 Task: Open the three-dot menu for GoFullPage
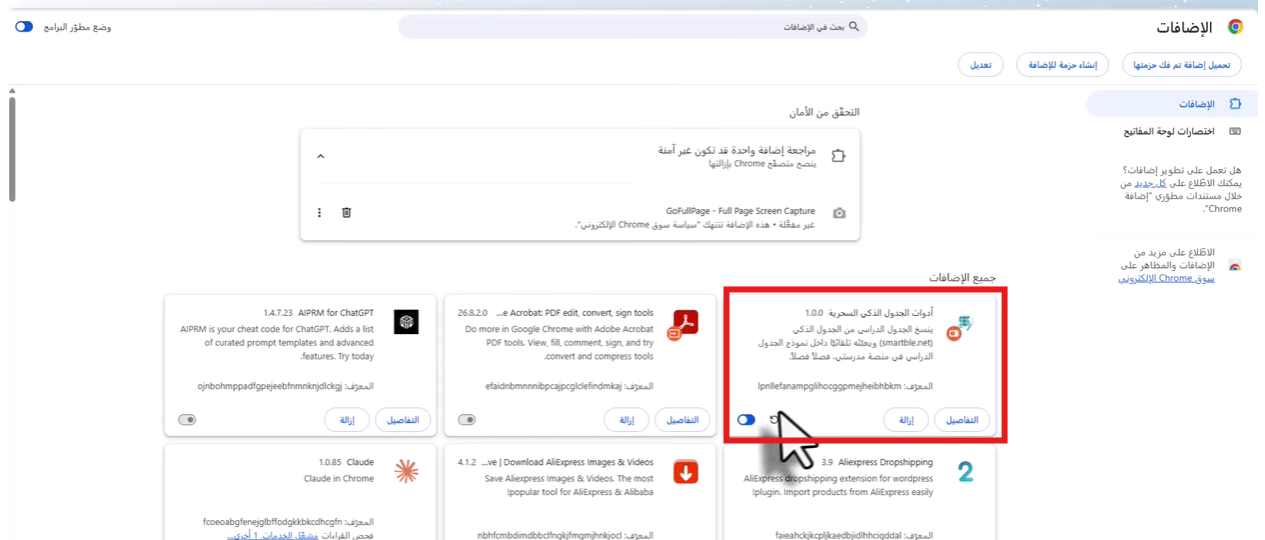[320, 212]
